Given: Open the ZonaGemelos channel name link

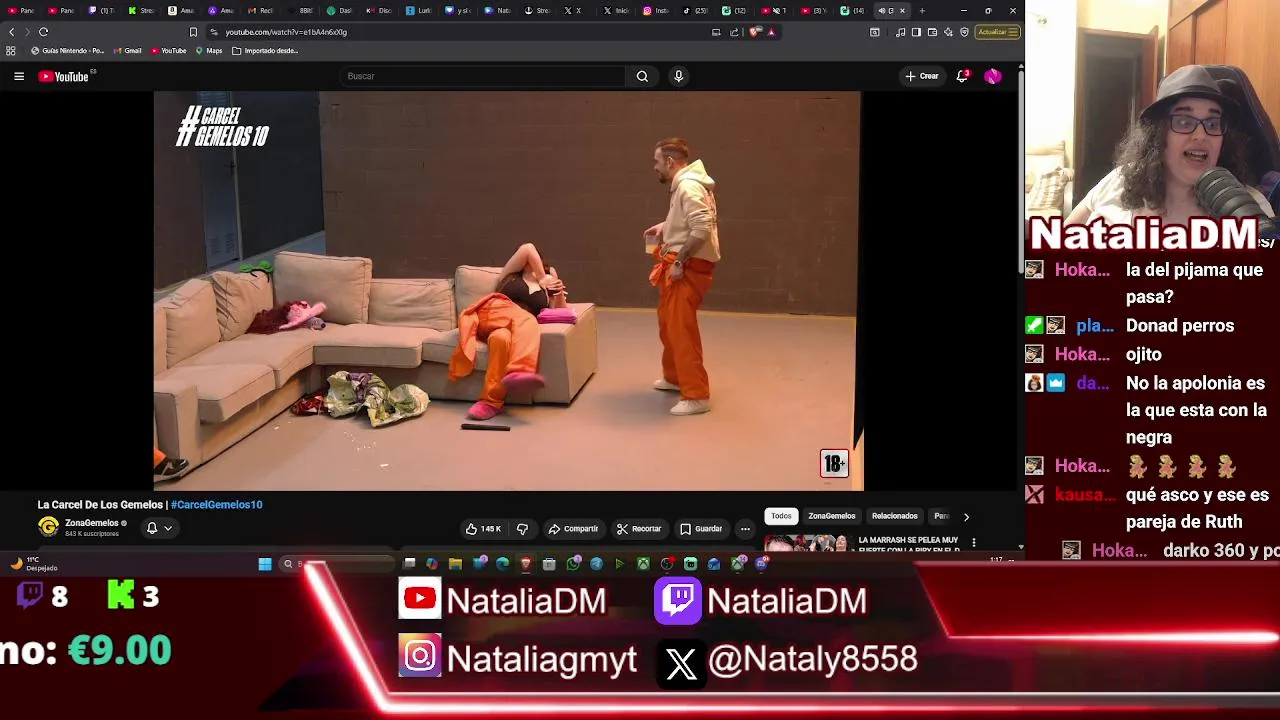Looking at the screenshot, I should click(92, 523).
